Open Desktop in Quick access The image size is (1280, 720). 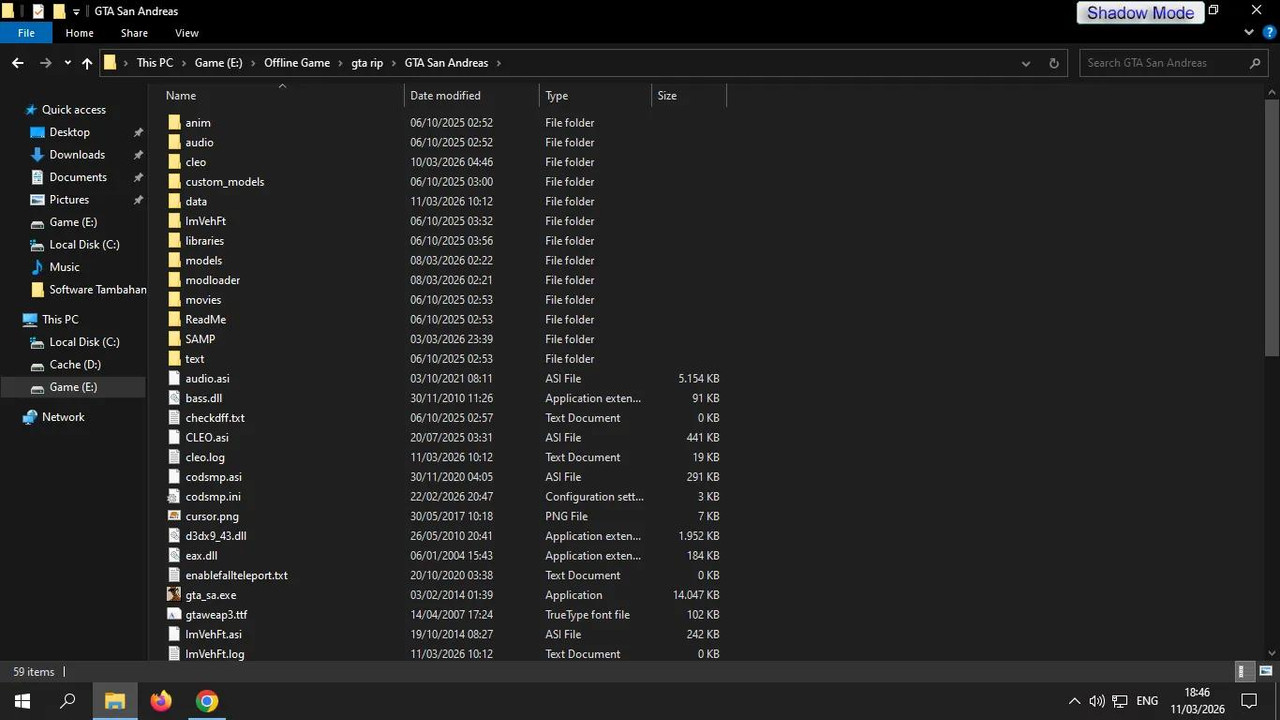tap(69, 132)
